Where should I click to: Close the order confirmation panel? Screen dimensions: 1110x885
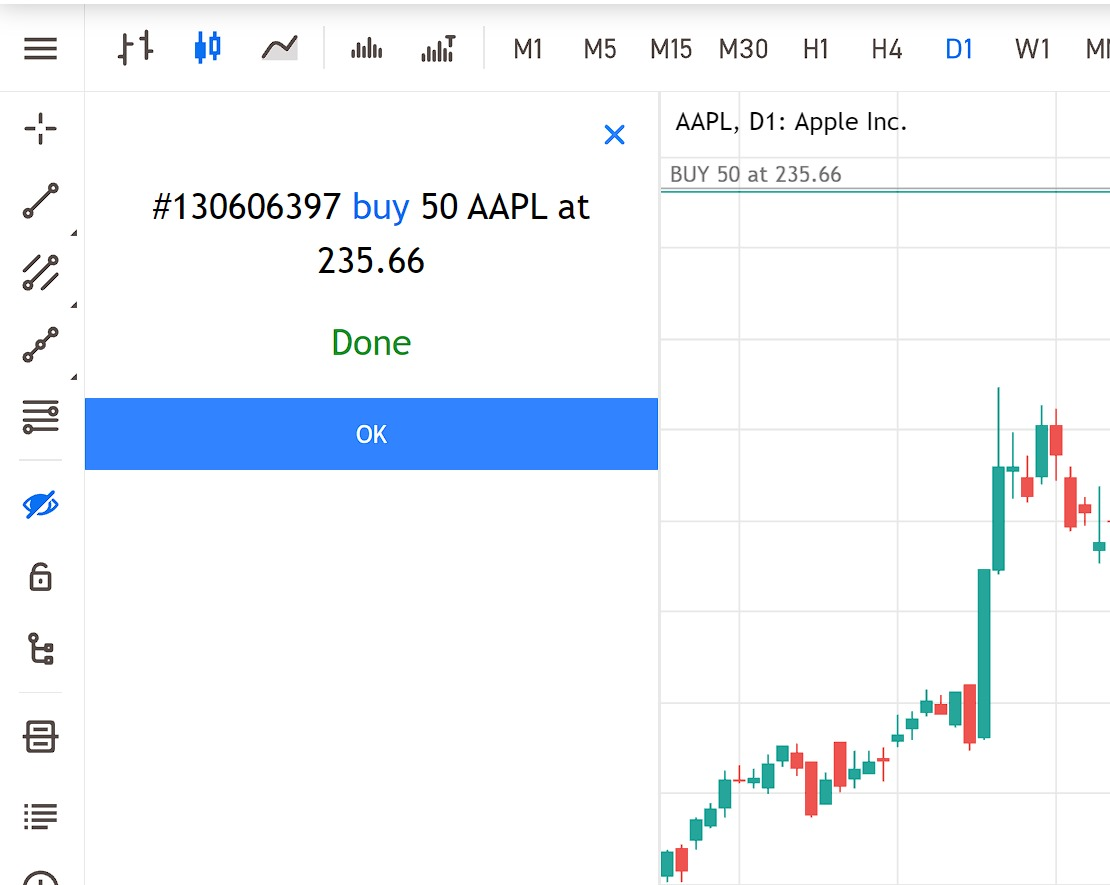pos(614,135)
